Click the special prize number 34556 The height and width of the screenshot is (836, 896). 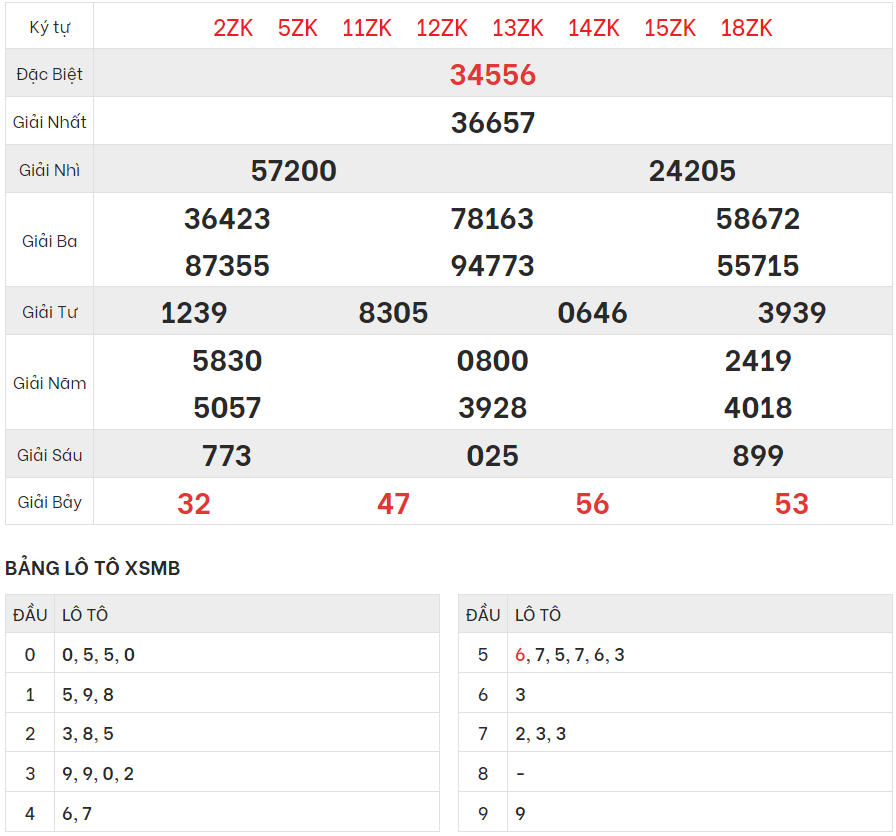point(493,75)
